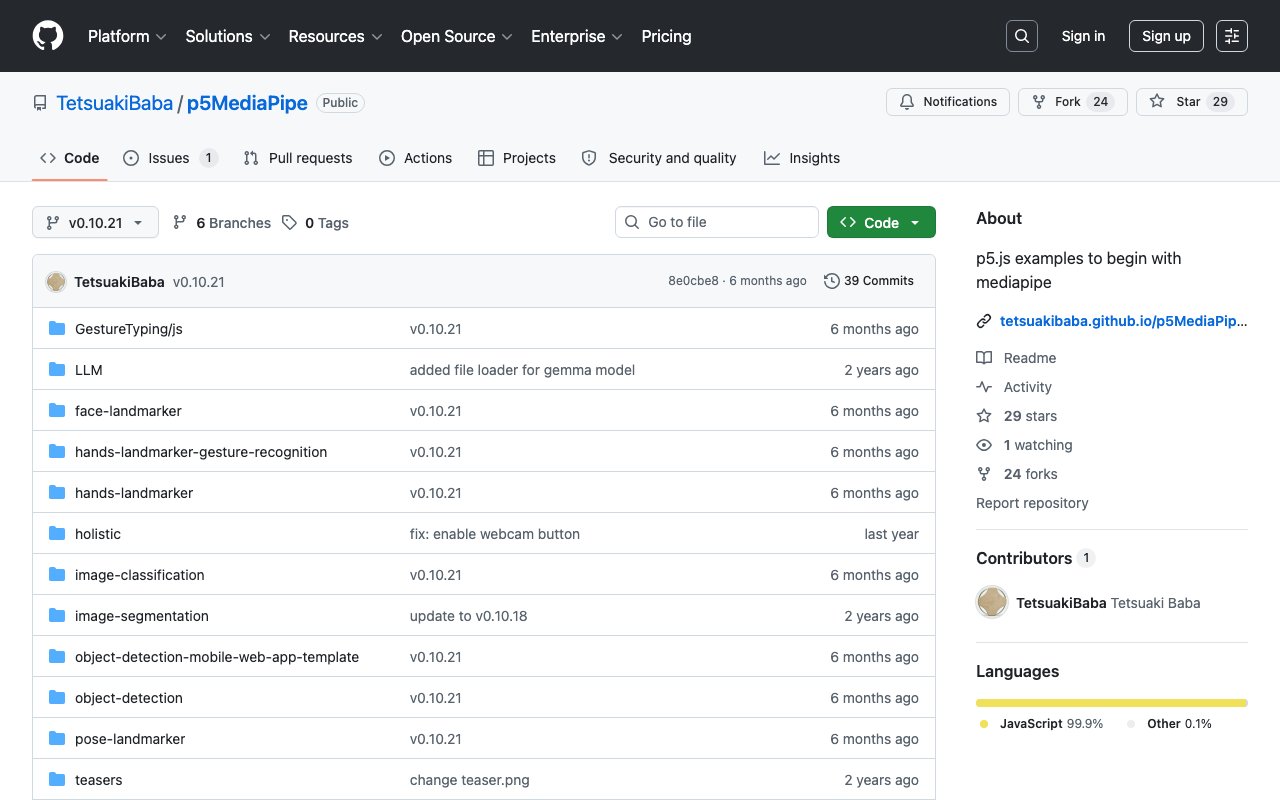
Task: Open the search magnifier icon in header
Action: 1022,36
